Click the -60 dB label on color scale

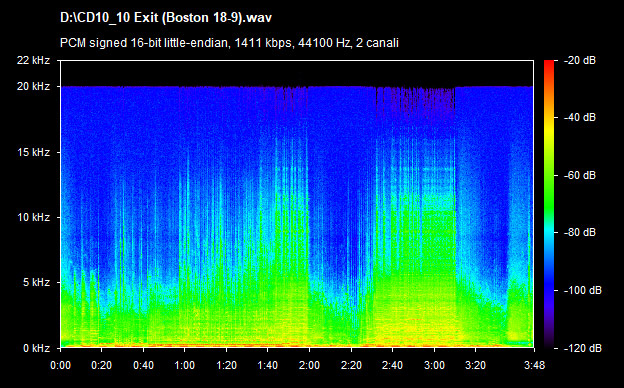[580, 175]
